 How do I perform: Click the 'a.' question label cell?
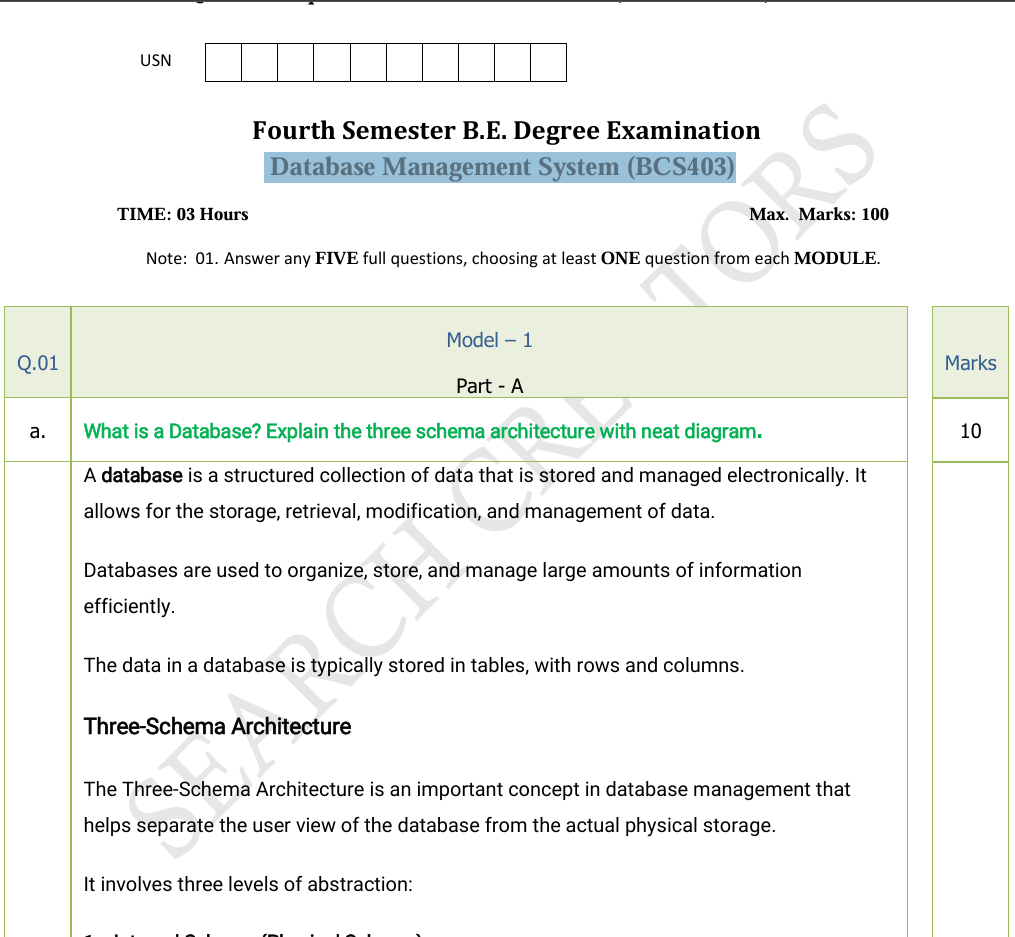tap(38, 430)
